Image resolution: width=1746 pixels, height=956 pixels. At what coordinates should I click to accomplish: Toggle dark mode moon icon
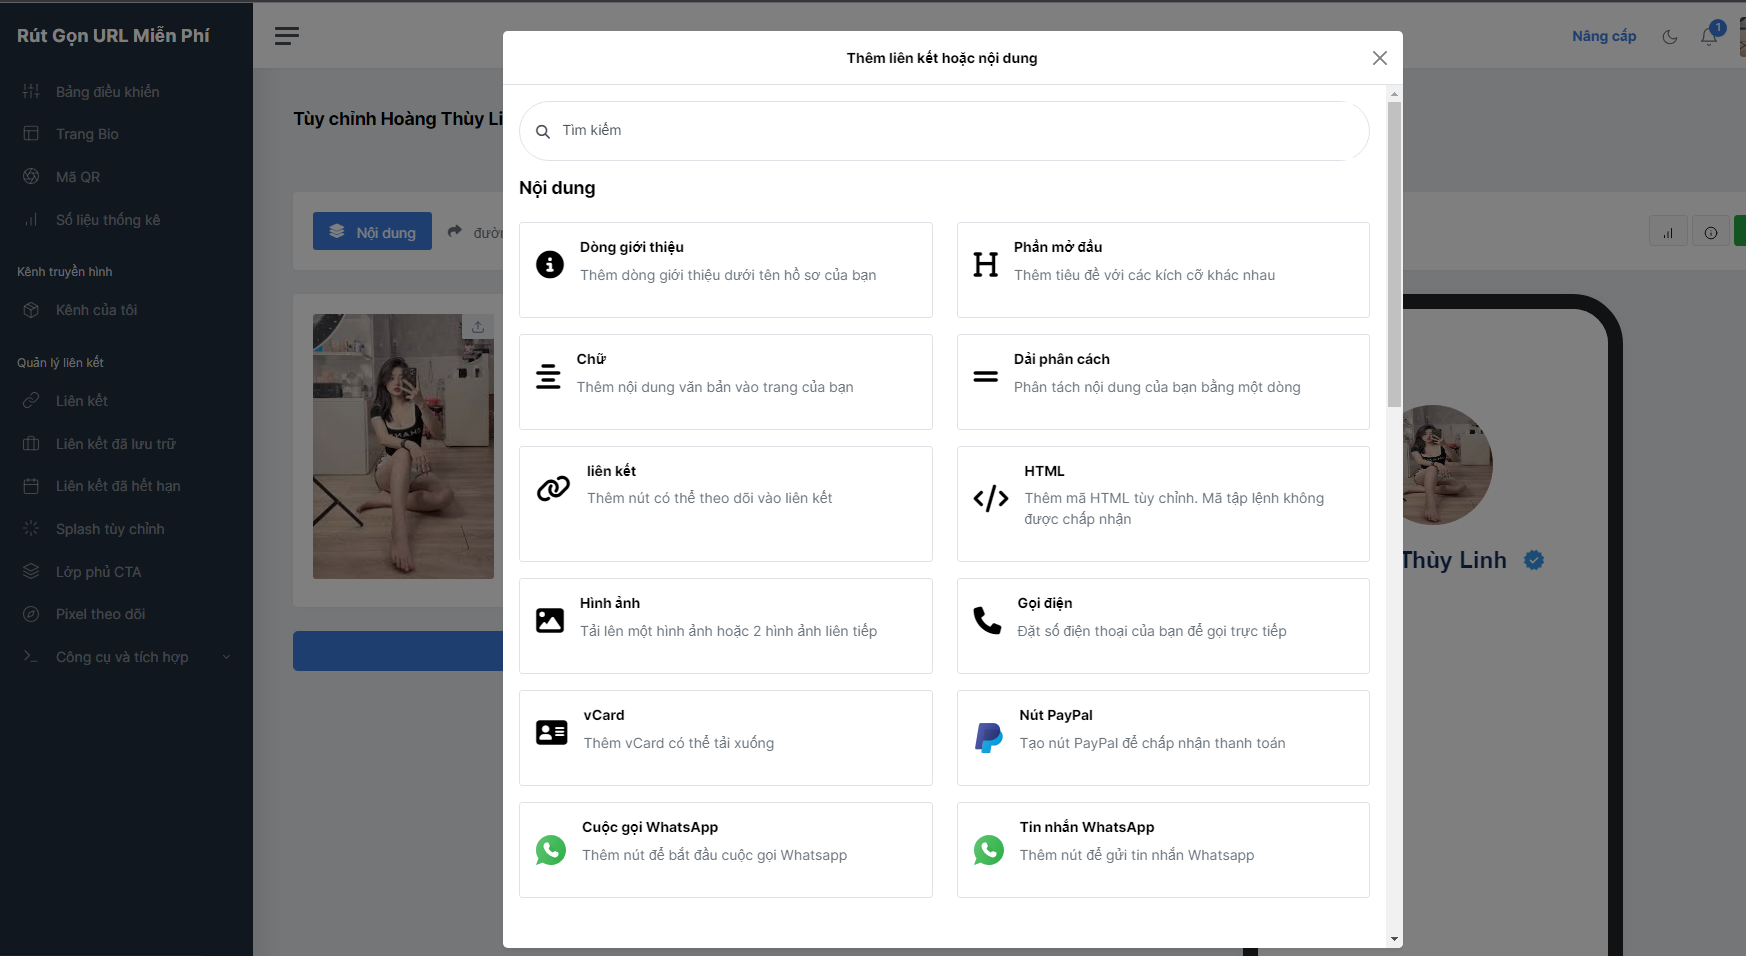(1669, 37)
